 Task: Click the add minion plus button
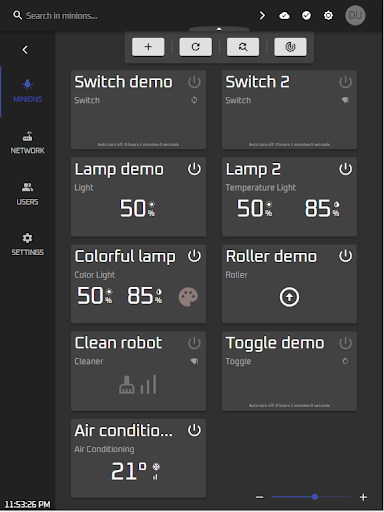tap(148, 47)
